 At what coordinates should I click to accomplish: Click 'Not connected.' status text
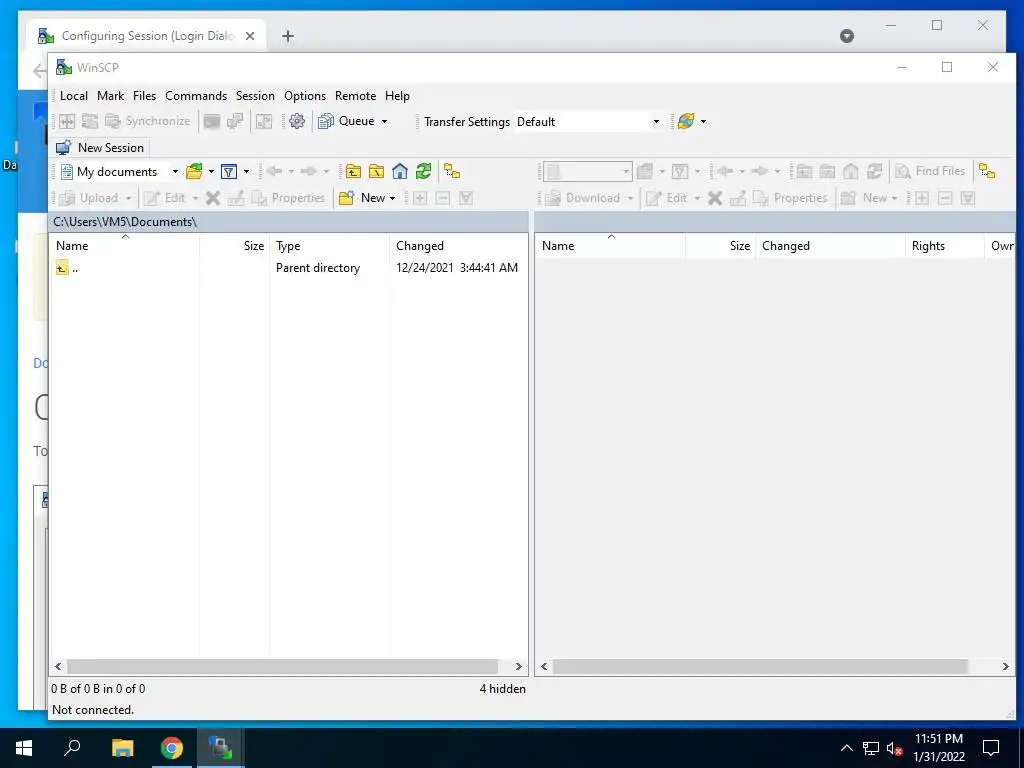pos(93,709)
